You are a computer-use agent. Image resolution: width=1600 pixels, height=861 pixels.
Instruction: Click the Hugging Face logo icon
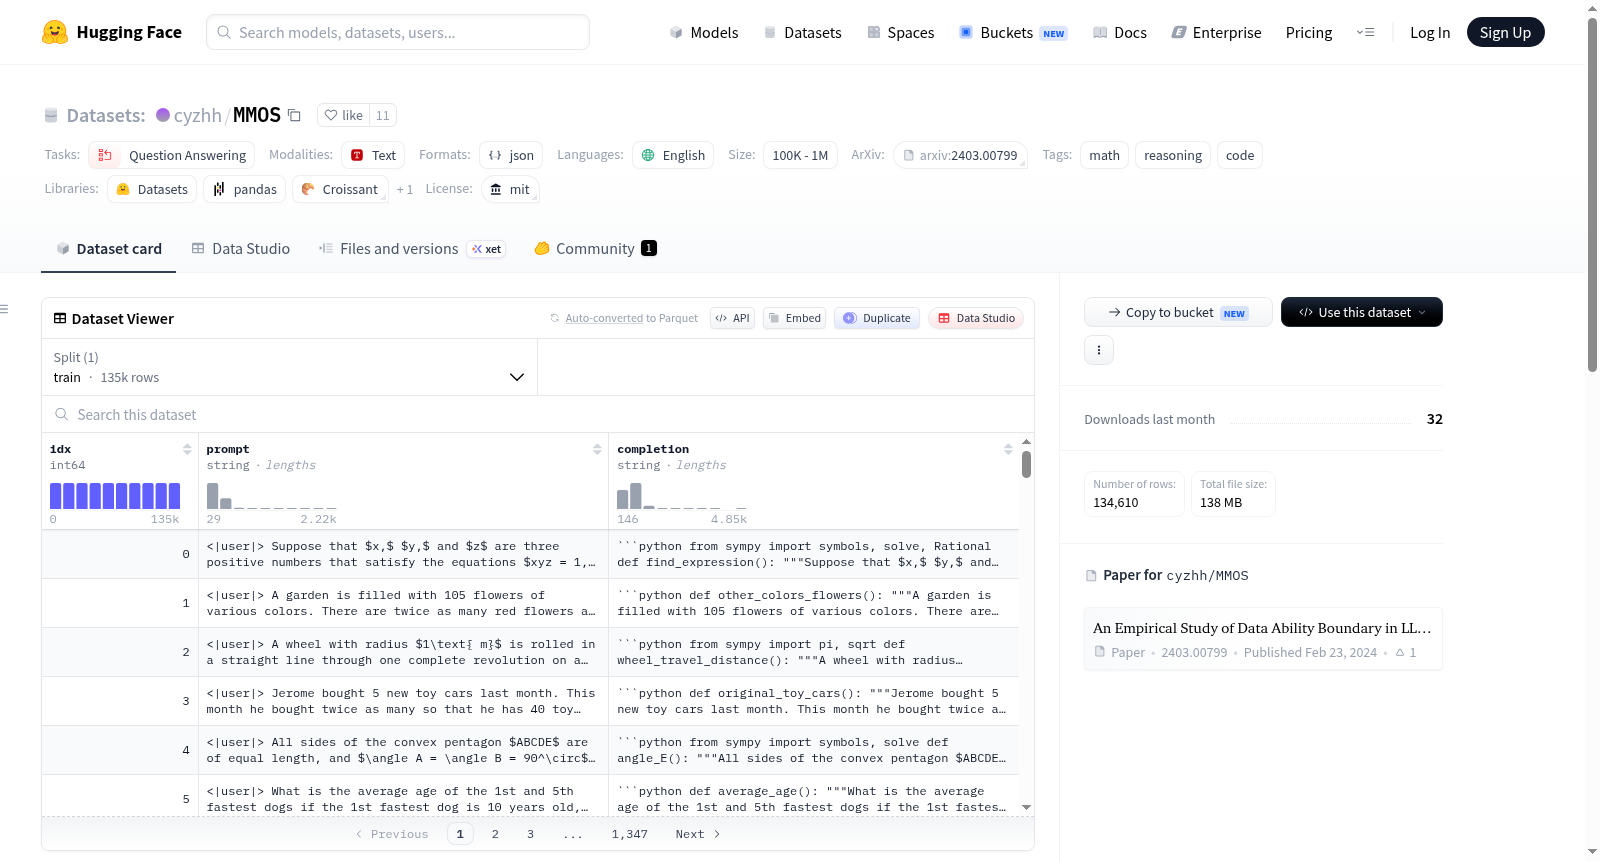pyautogui.click(x=55, y=32)
